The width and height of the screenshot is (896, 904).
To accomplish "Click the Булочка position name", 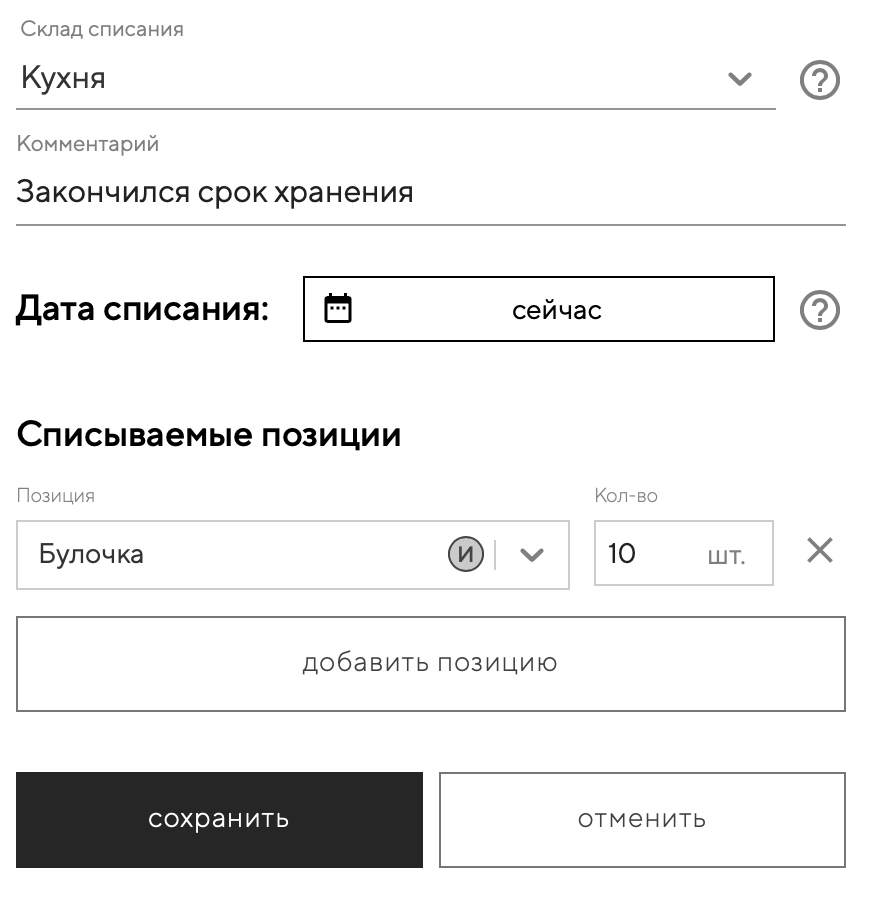I will 91,554.
